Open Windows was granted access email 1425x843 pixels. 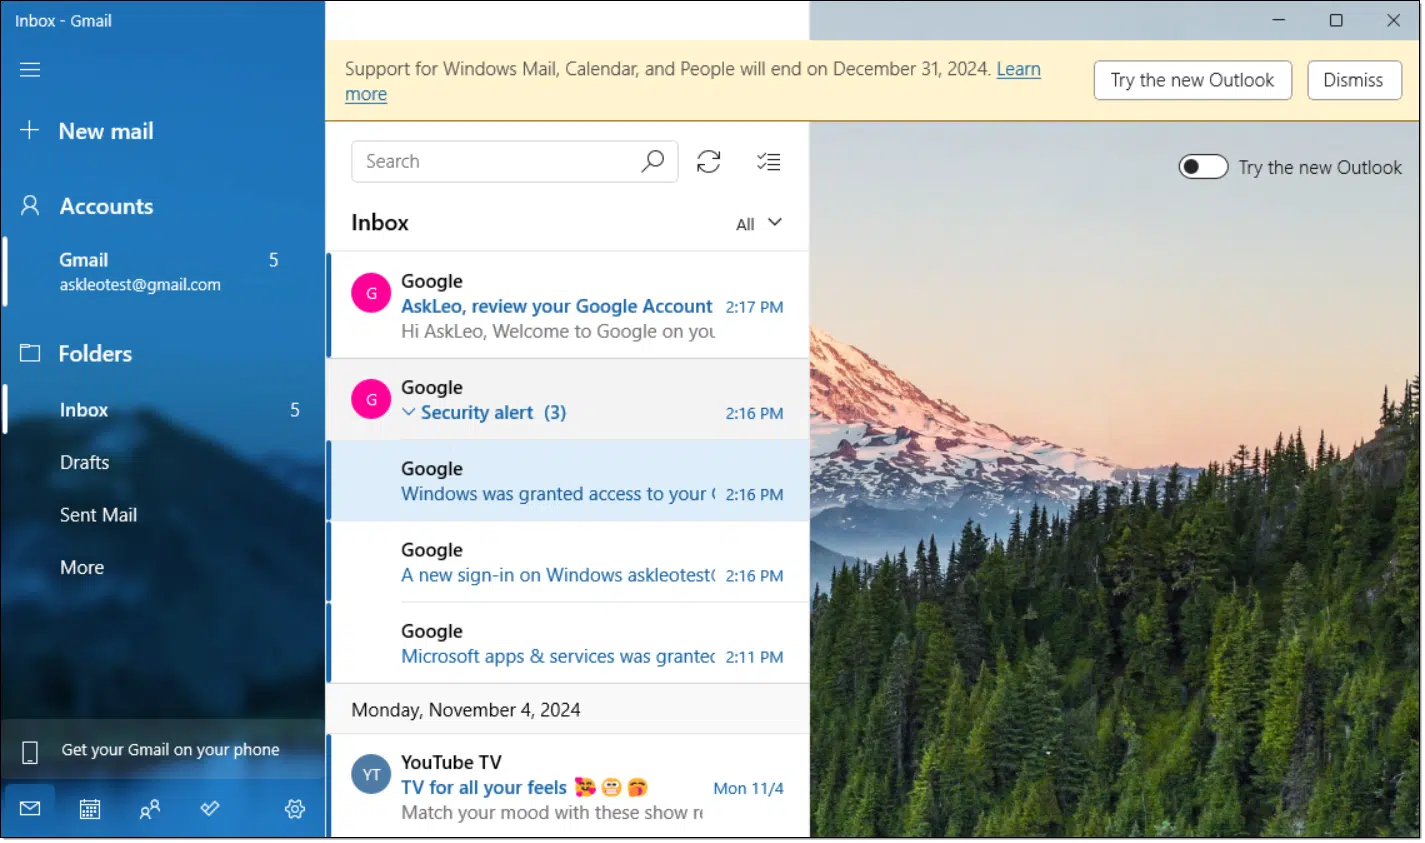click(568, 480)
